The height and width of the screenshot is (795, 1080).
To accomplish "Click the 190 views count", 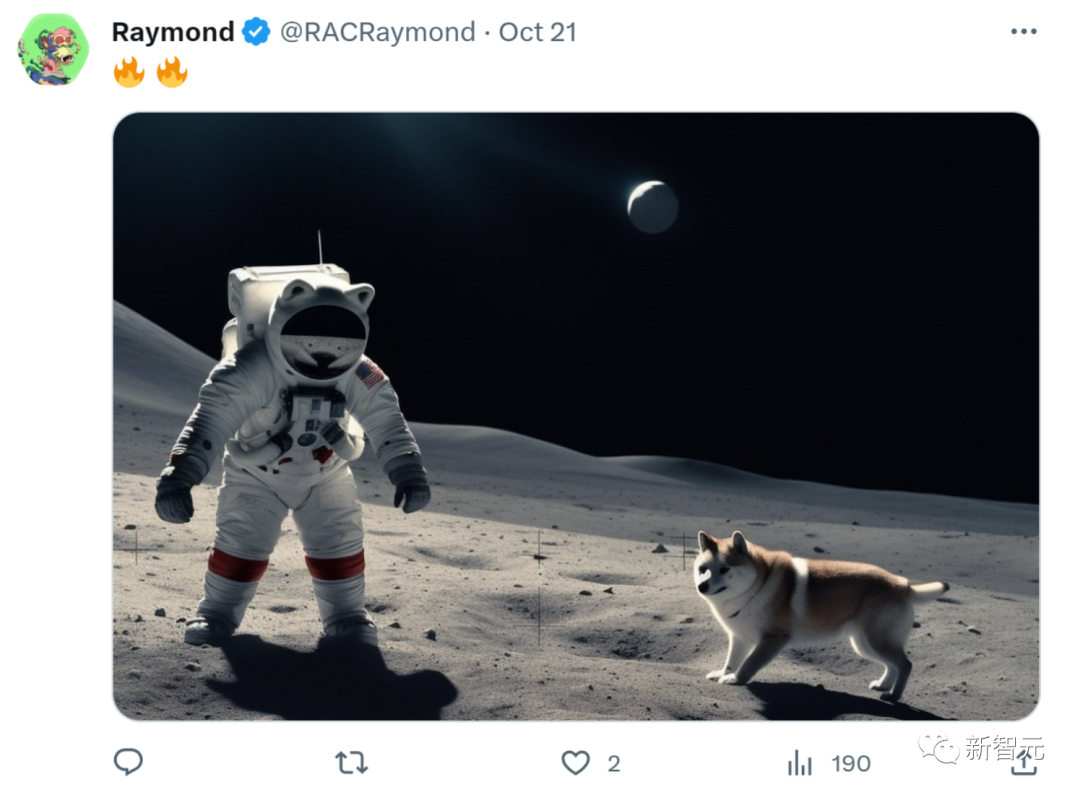I will tap(850, 764).
